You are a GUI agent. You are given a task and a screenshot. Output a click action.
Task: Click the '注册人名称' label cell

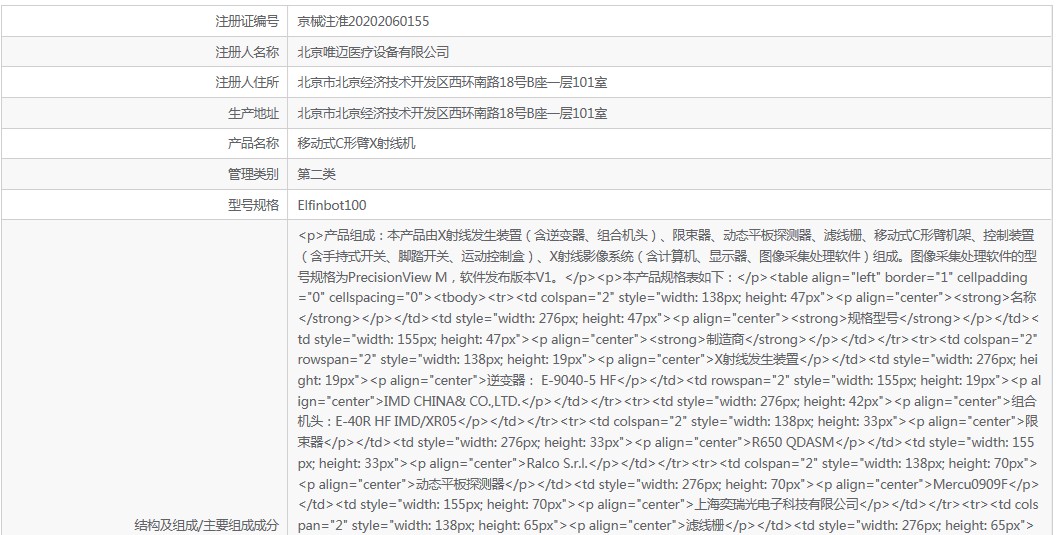click(144, 52)
